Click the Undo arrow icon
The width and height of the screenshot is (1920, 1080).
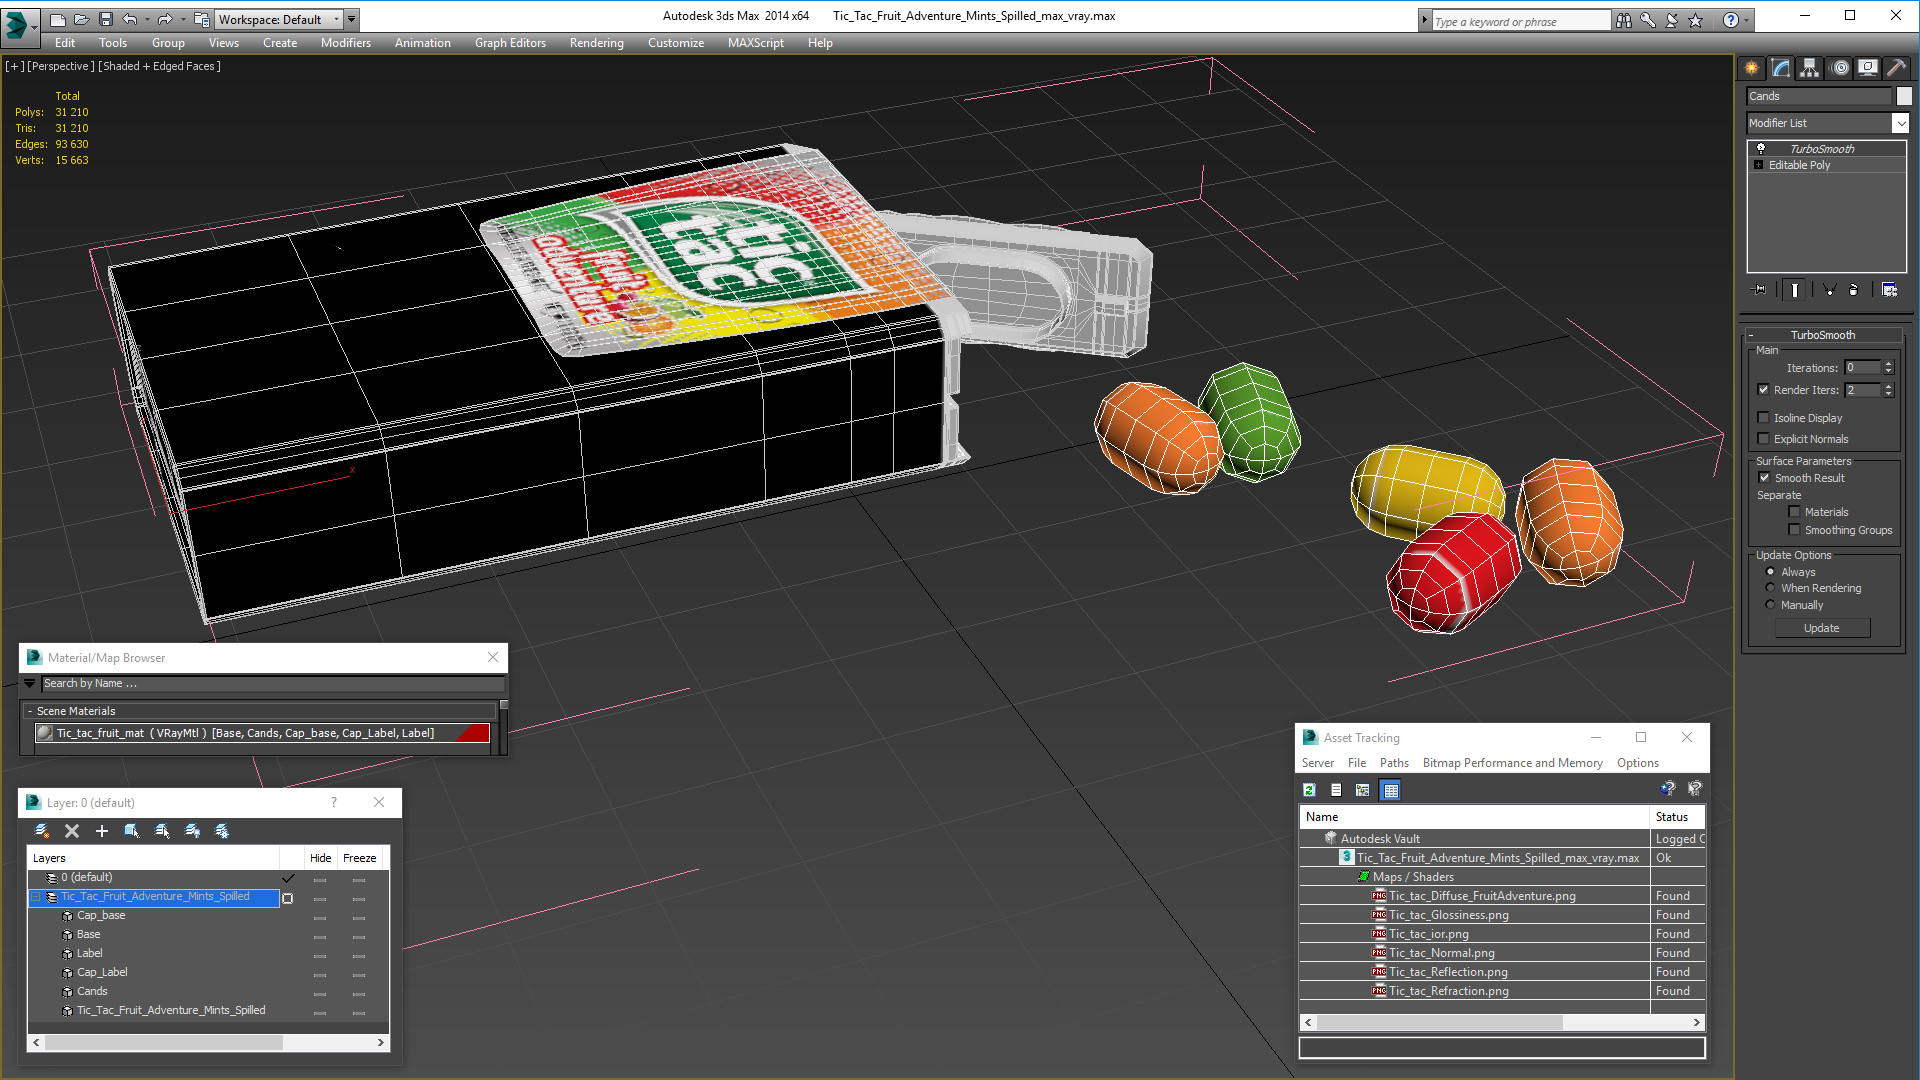point(129,19)
